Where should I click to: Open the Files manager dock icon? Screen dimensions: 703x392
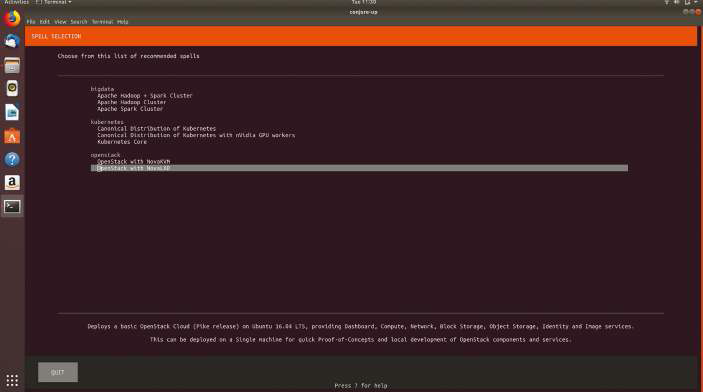pos(12,65)
